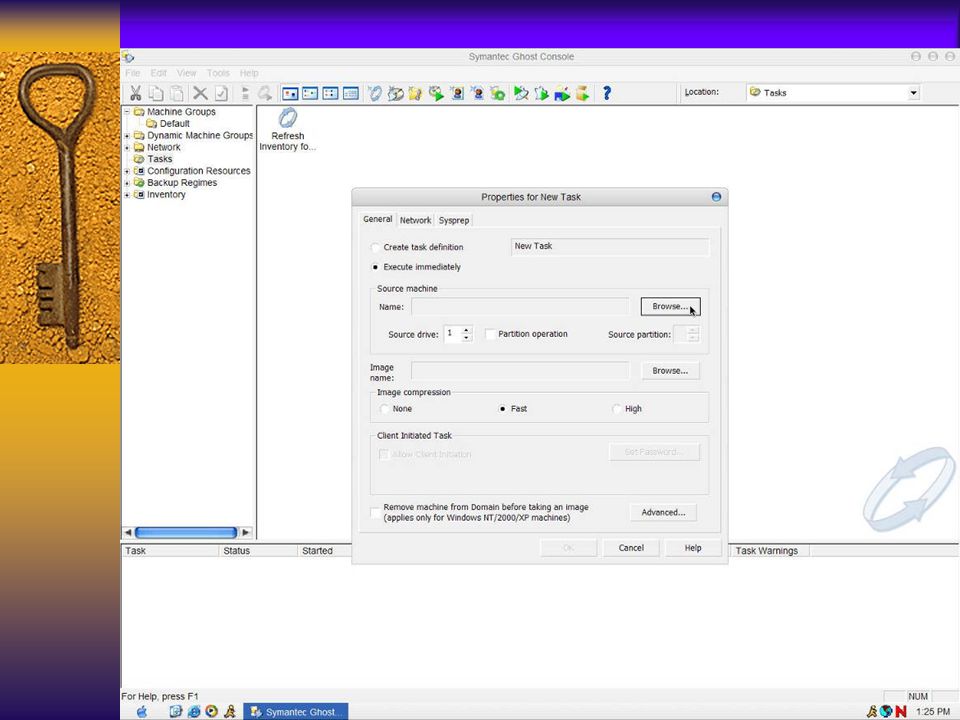
Task: Click the globe icon in system tray
Action: click(886, 711)
